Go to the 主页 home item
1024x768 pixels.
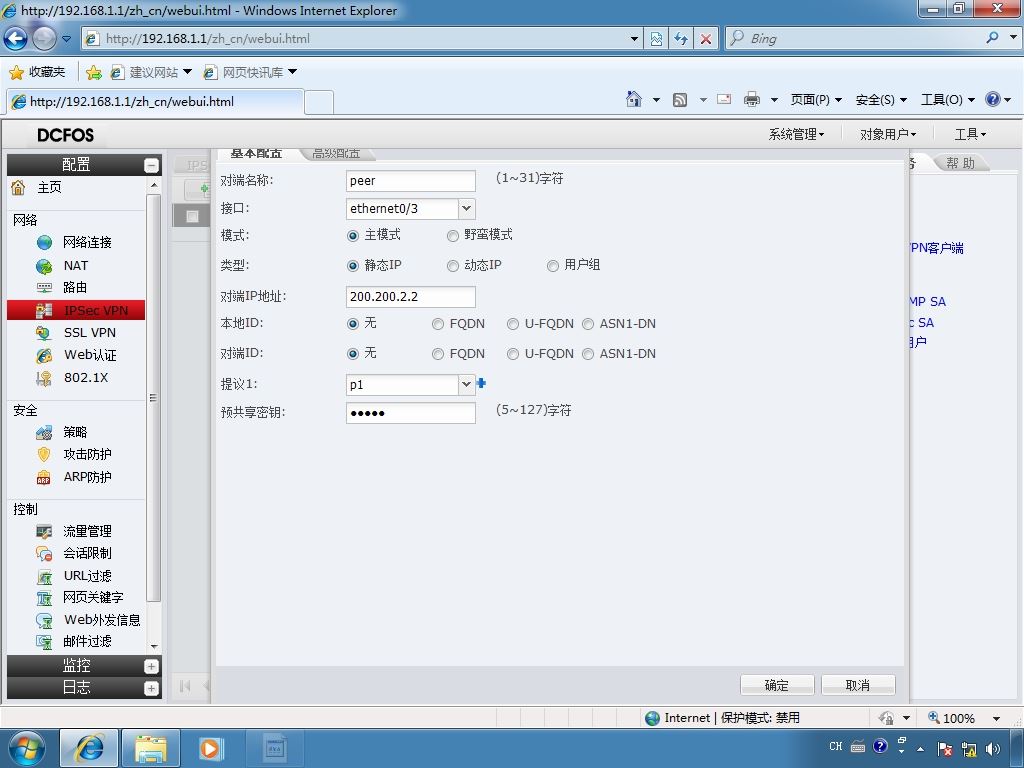point(49,188)
